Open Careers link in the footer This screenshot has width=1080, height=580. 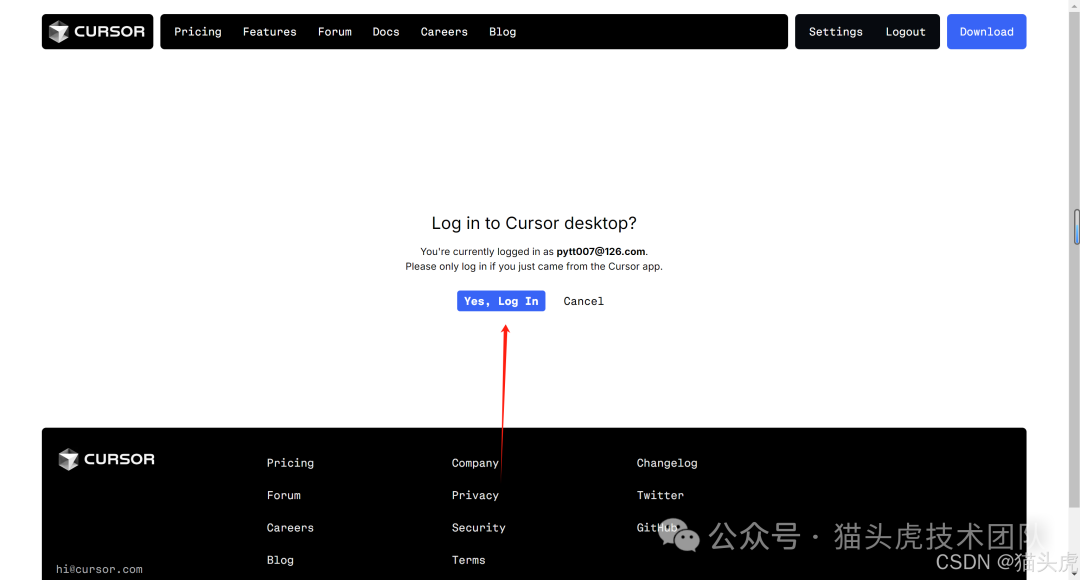point(290,528)
